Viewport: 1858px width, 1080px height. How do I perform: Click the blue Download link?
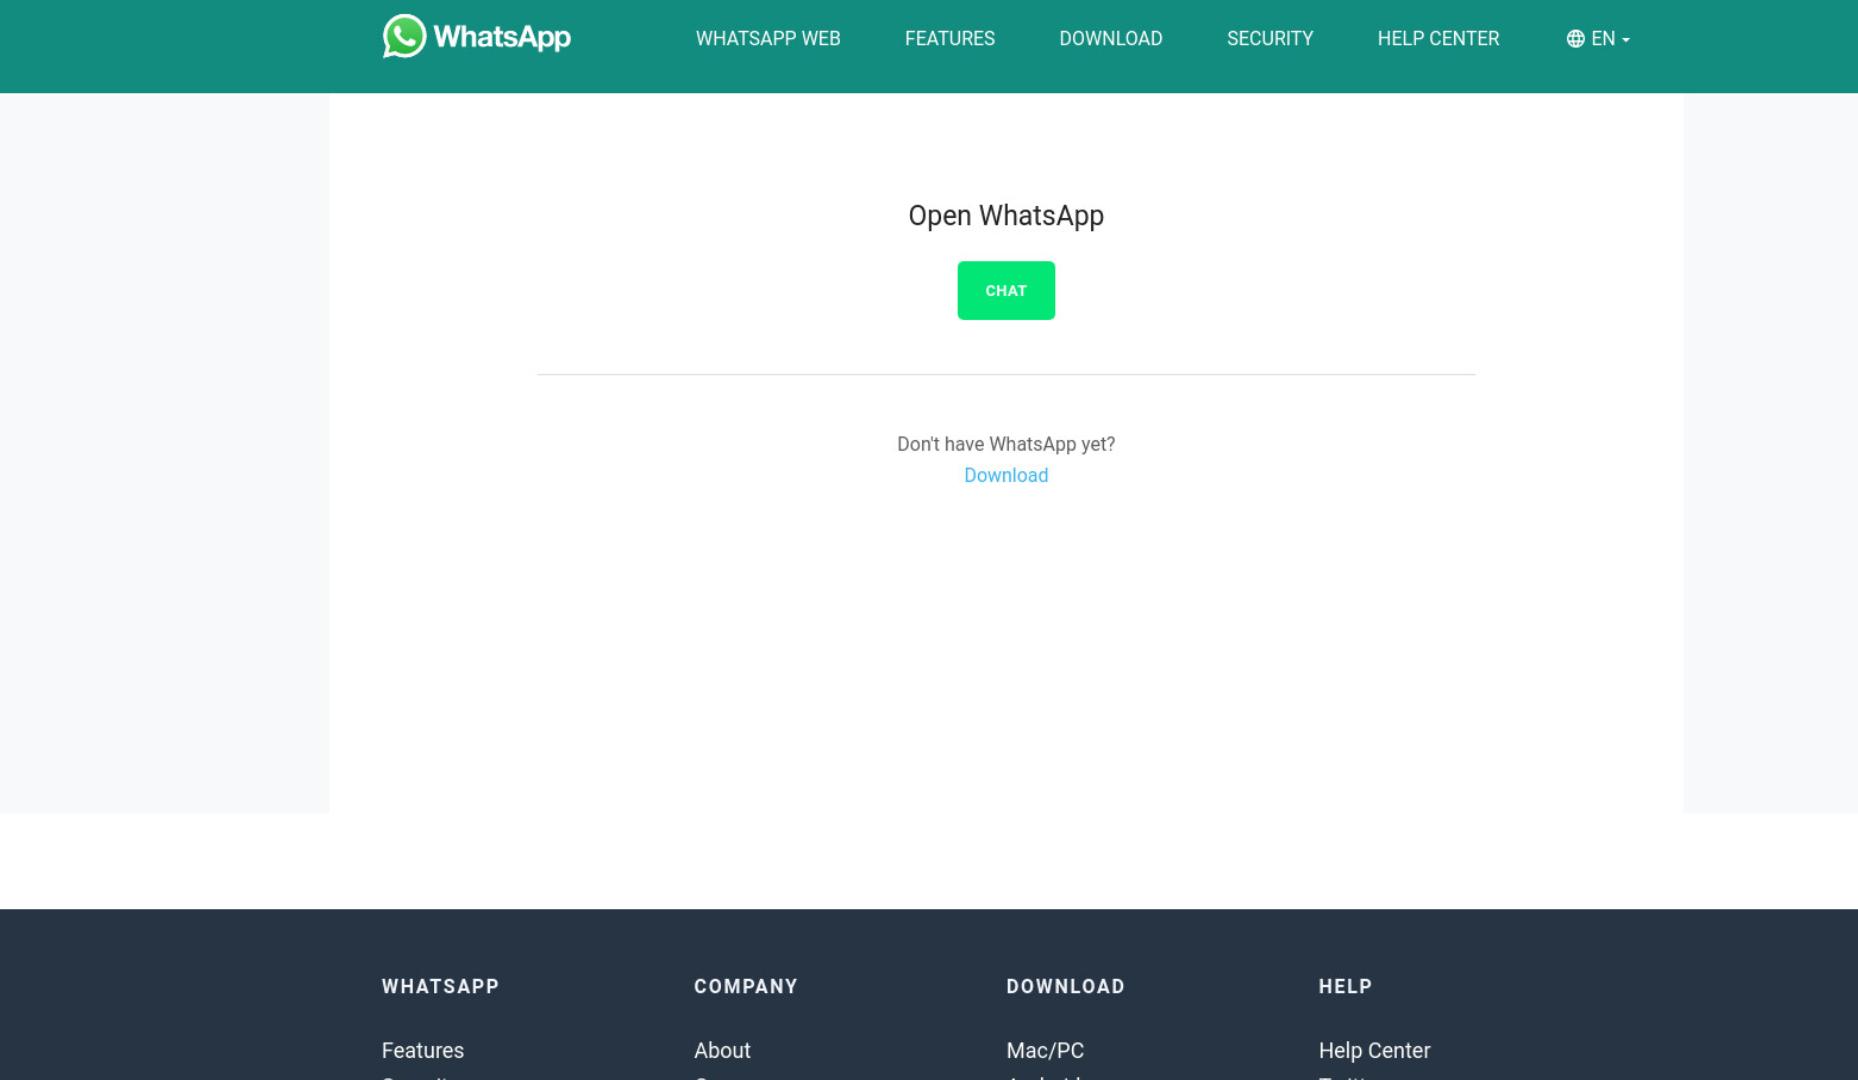(1006, 475)
